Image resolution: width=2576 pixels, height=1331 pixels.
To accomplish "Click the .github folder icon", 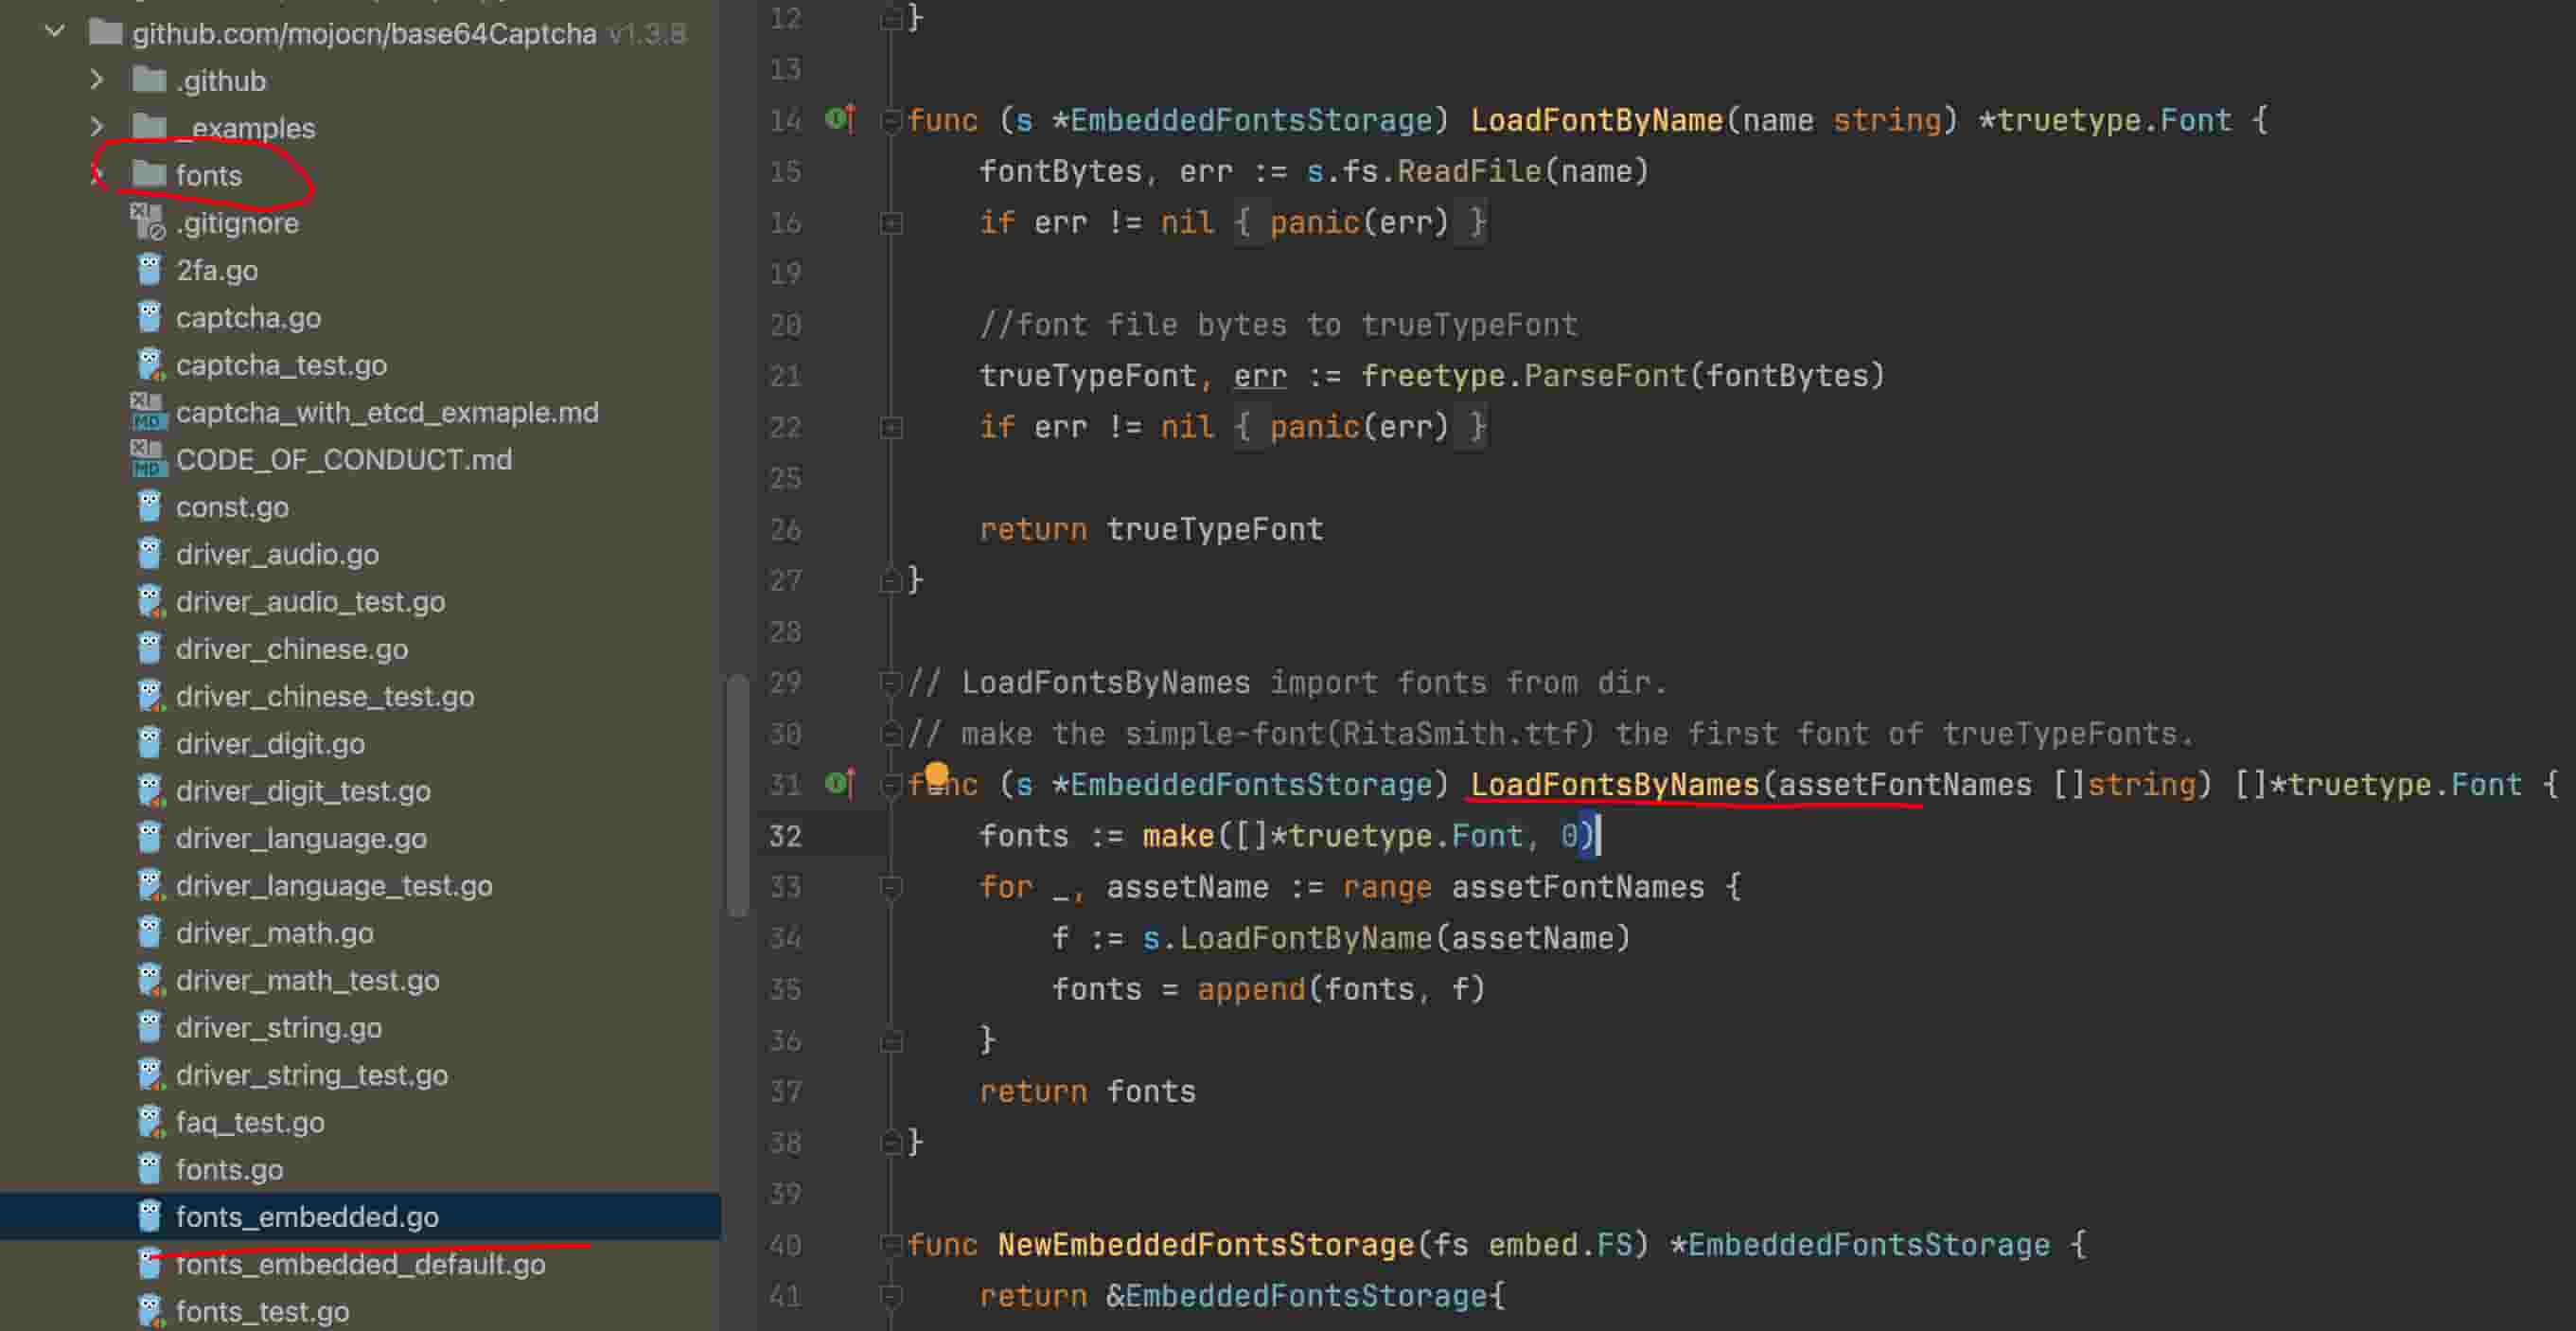I will [x=149, y=80].
